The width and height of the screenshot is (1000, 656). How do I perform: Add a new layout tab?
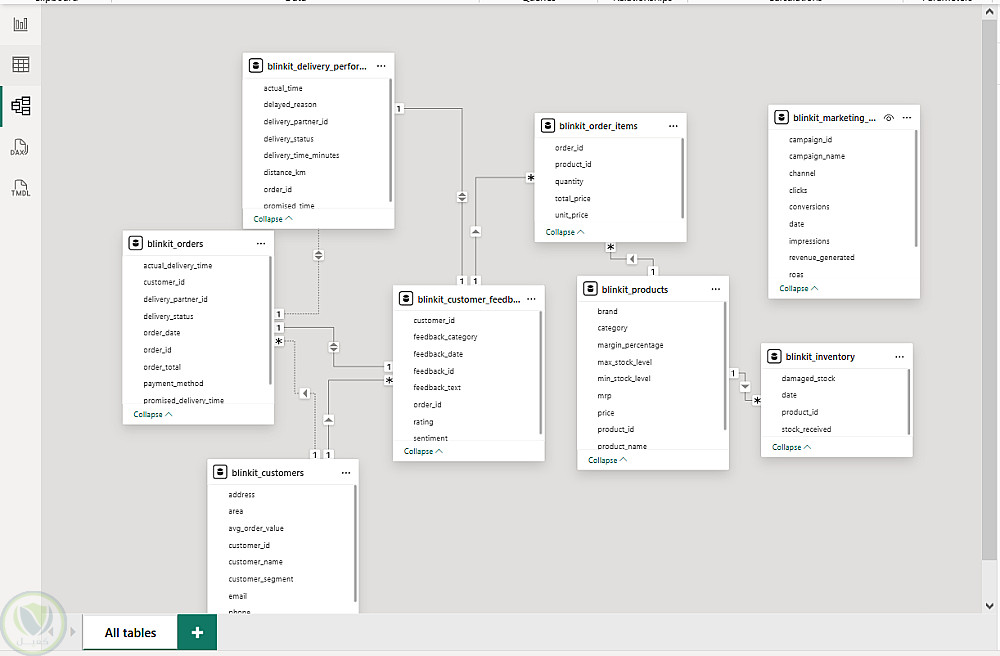click(x=197, y=632)
